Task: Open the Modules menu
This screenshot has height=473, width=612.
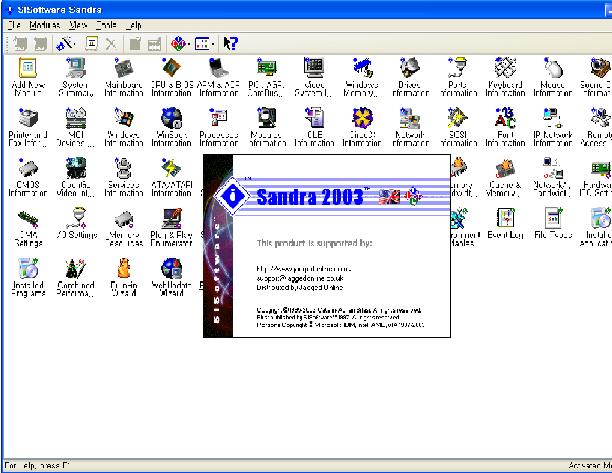Action: pyautogui.click(x=44, y=25)
